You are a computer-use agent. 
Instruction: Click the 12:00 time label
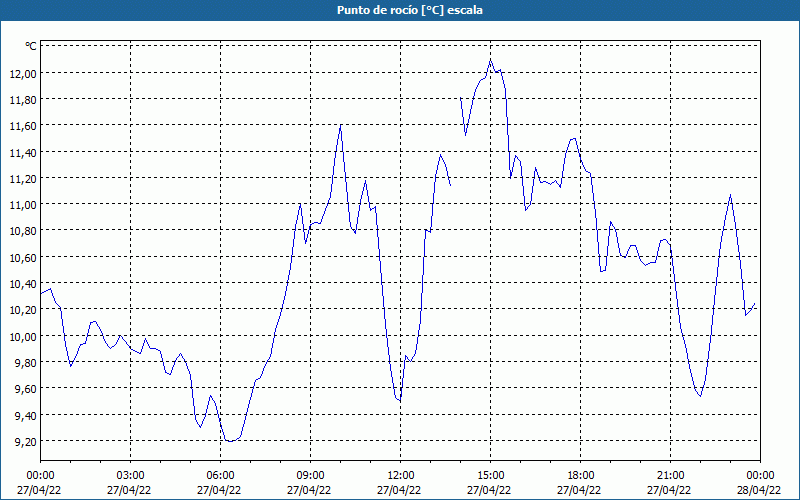coord(401,476)
